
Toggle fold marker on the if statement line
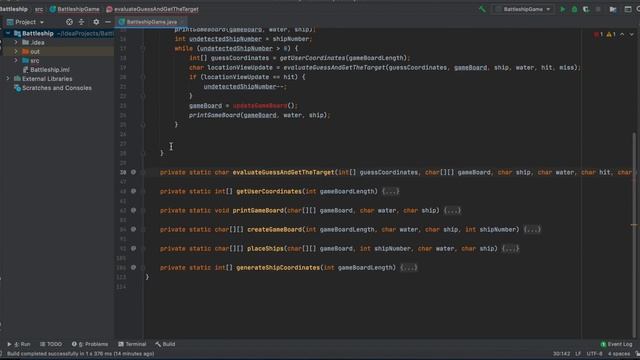(x=143, y=77)
